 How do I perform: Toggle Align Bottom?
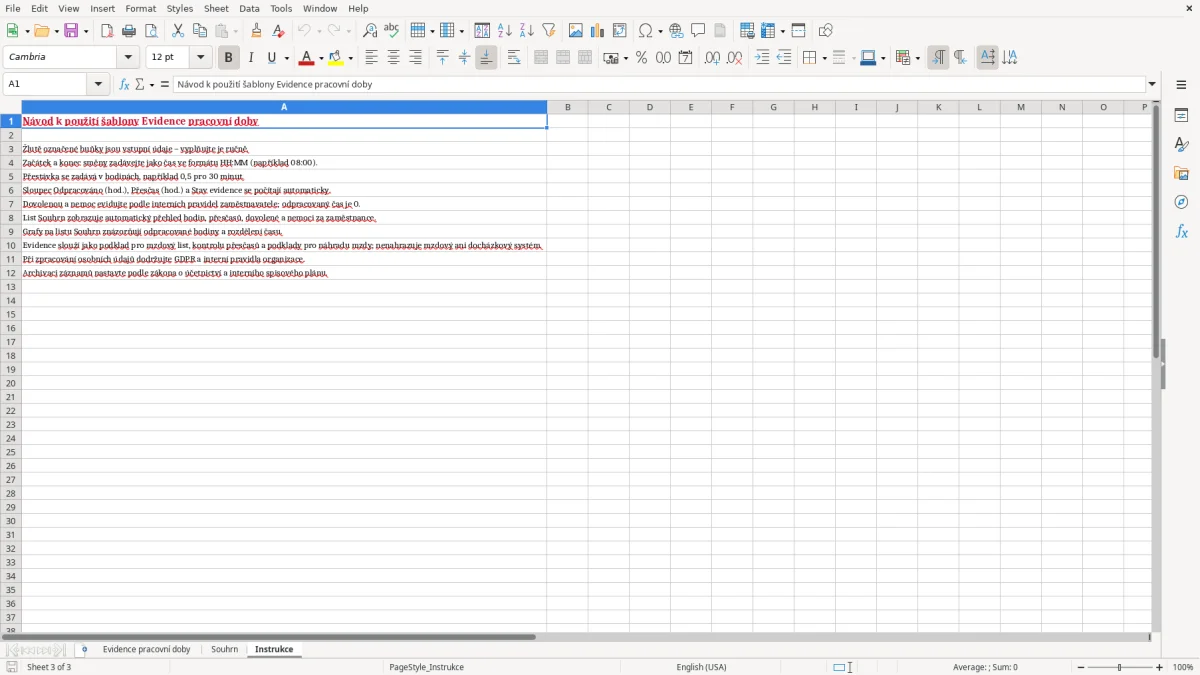point(486,58)
